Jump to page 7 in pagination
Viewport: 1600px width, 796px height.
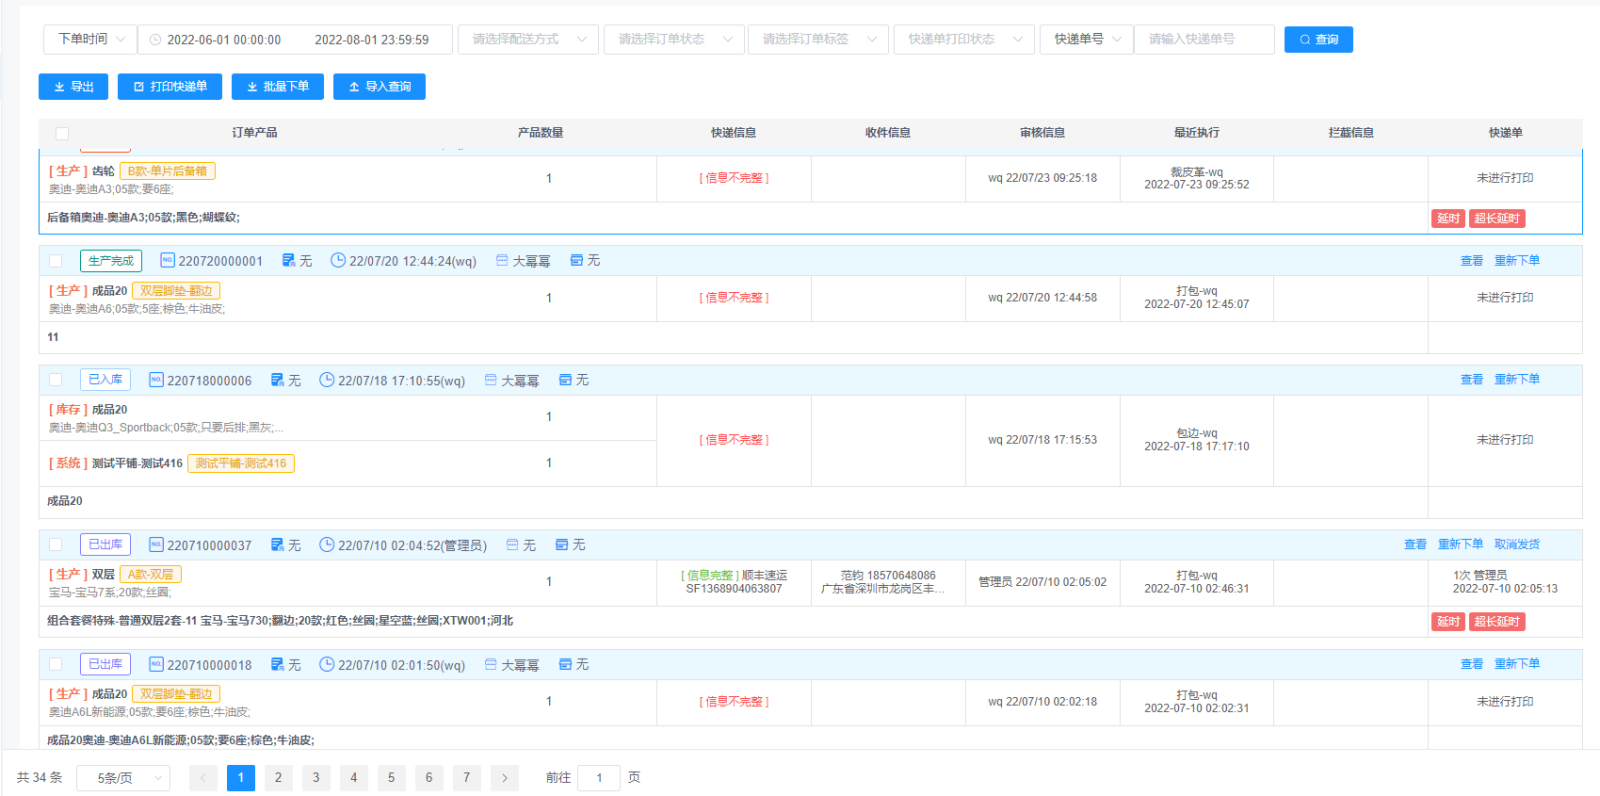[466, 778]
